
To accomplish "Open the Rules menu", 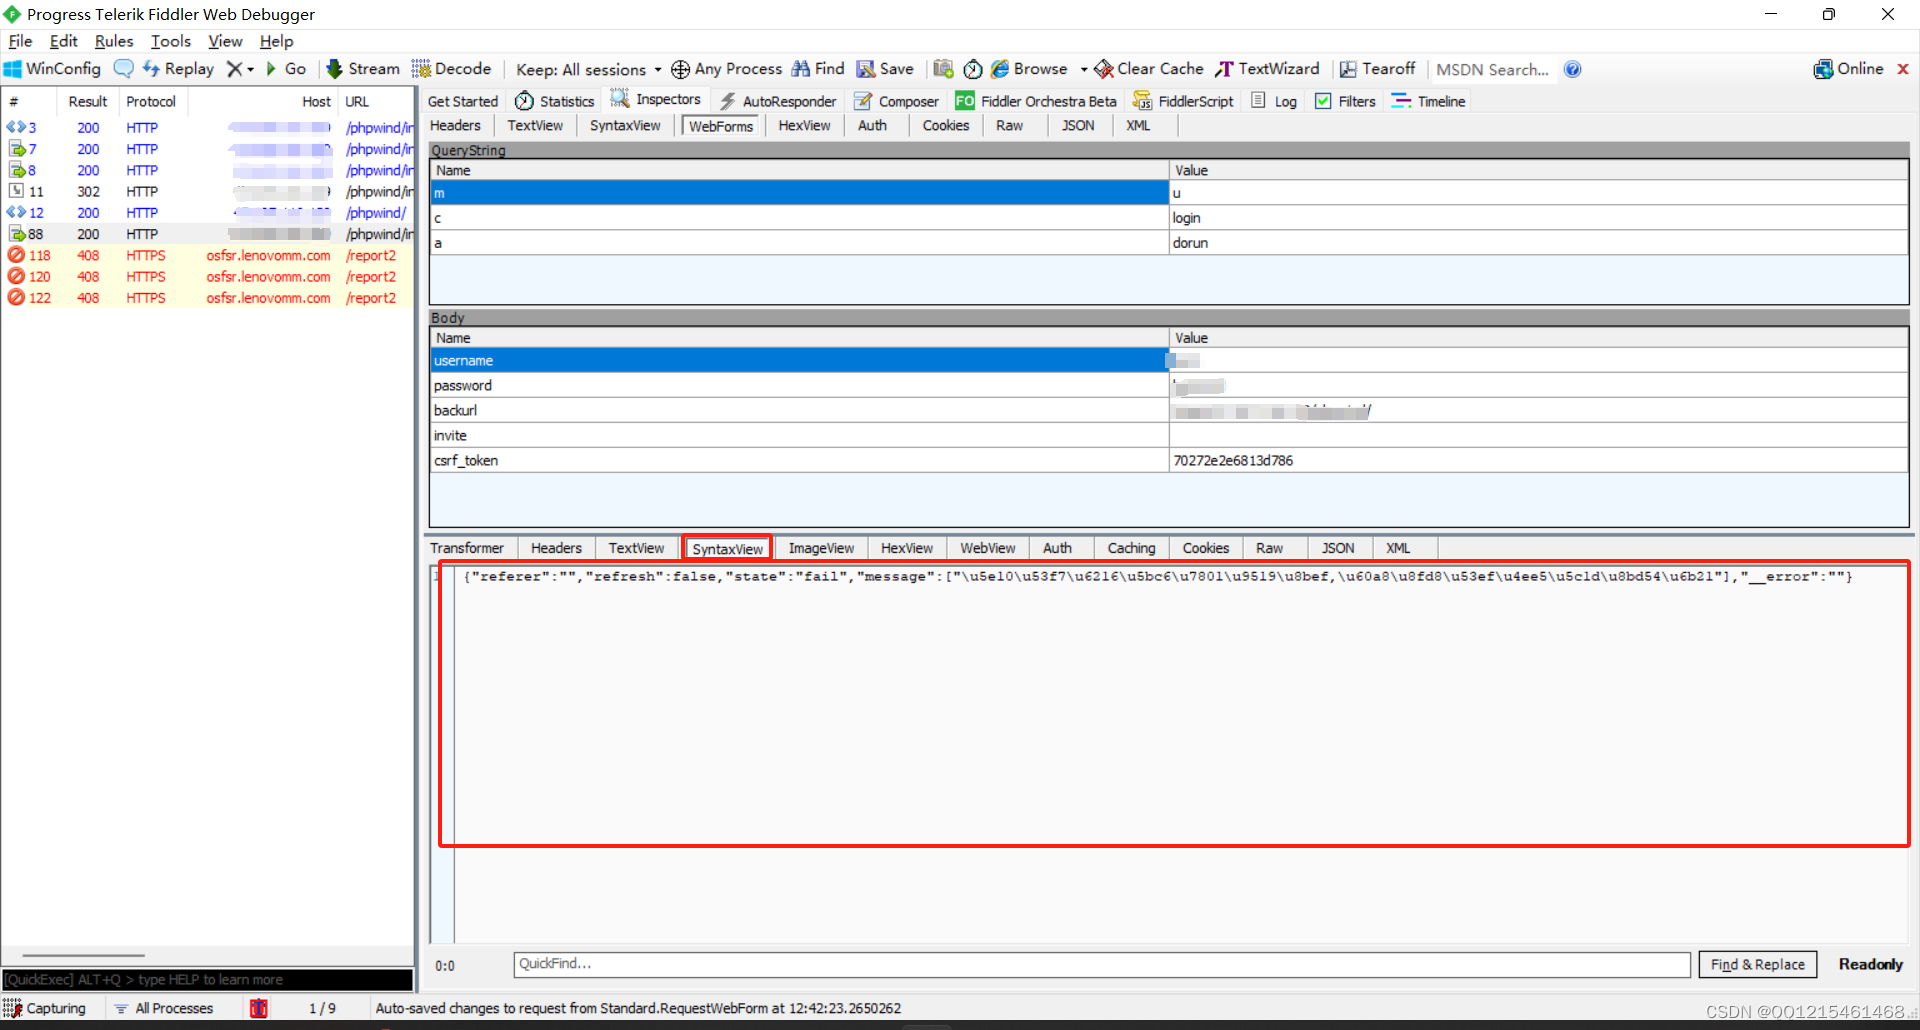I will 114,41.
